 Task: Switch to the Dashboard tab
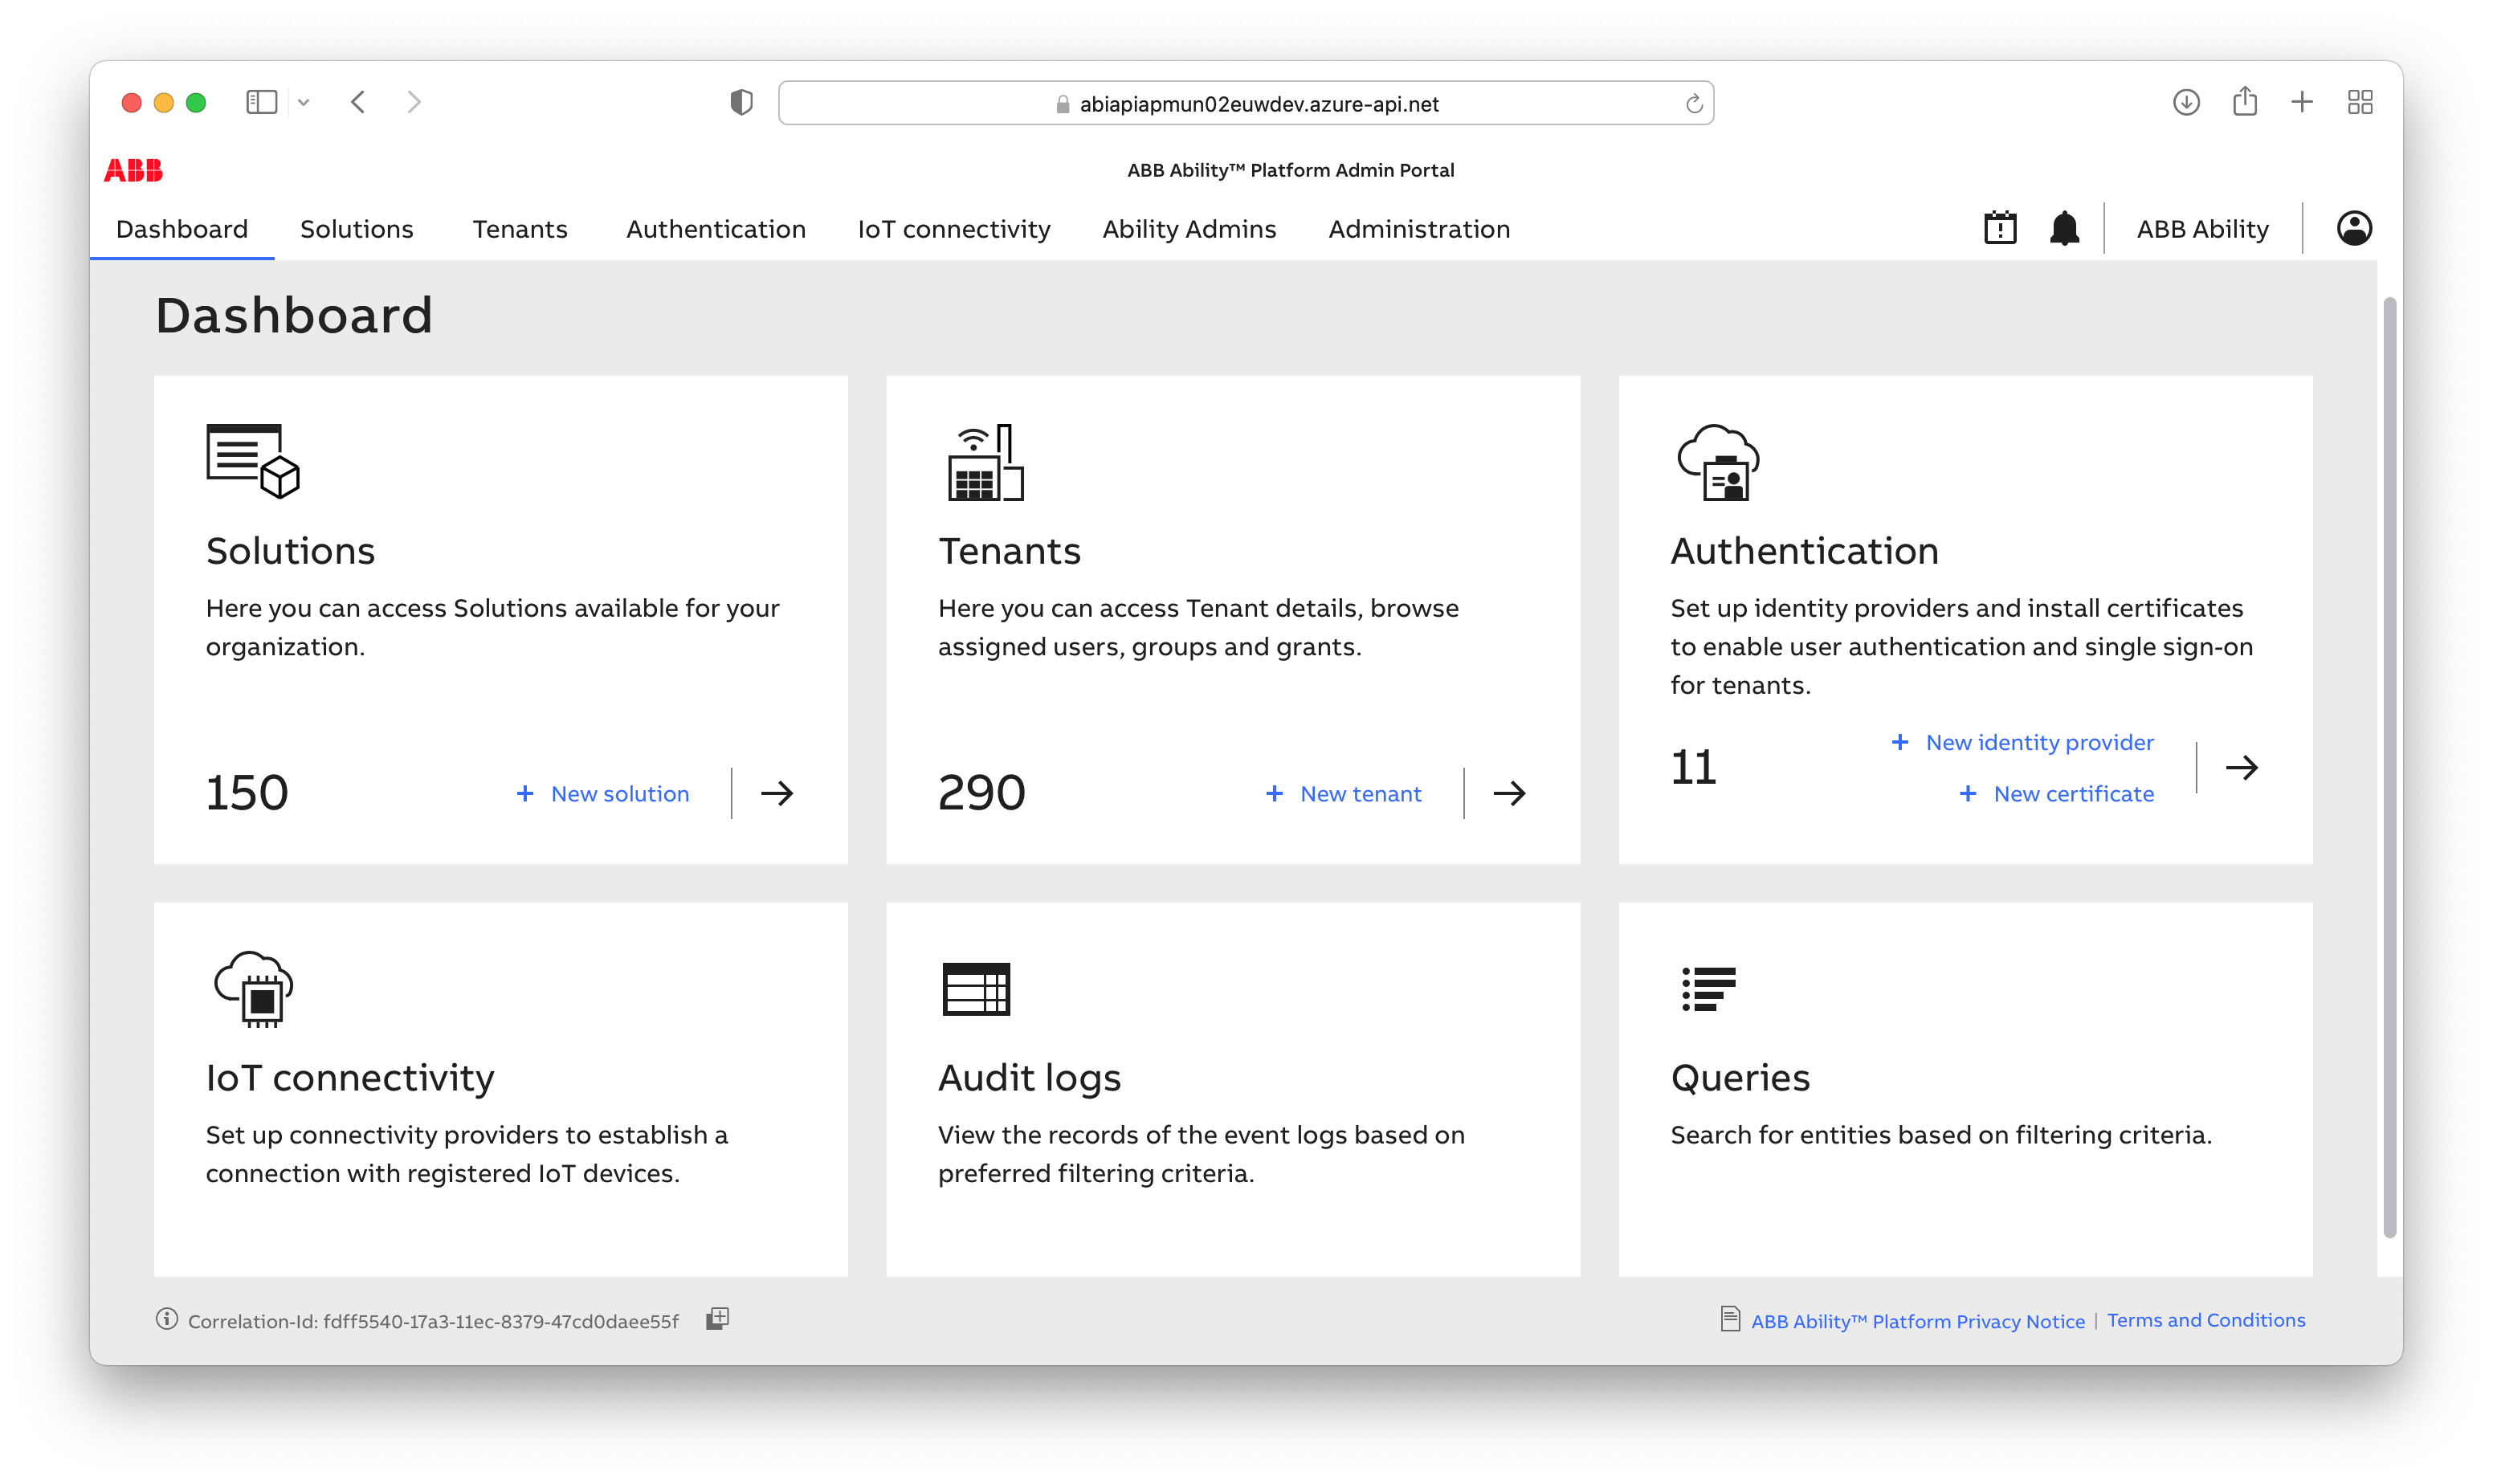(182, 229)
